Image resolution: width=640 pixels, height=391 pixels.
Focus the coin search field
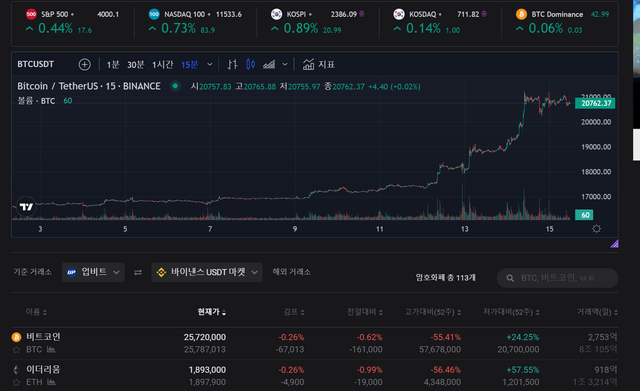point(558,278)
